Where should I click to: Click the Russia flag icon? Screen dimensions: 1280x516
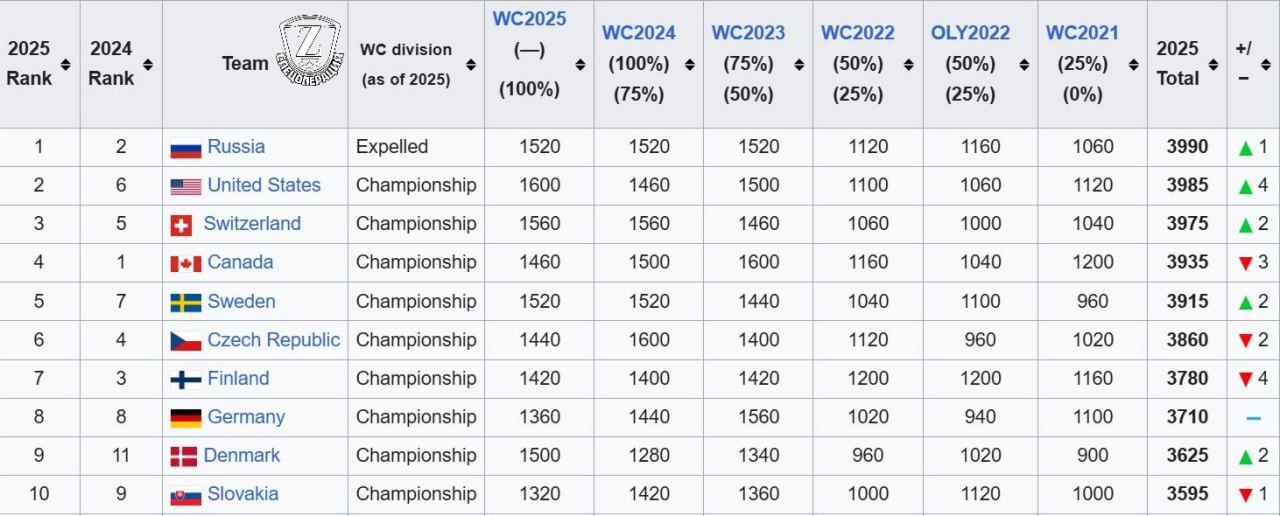pos(185,148)
